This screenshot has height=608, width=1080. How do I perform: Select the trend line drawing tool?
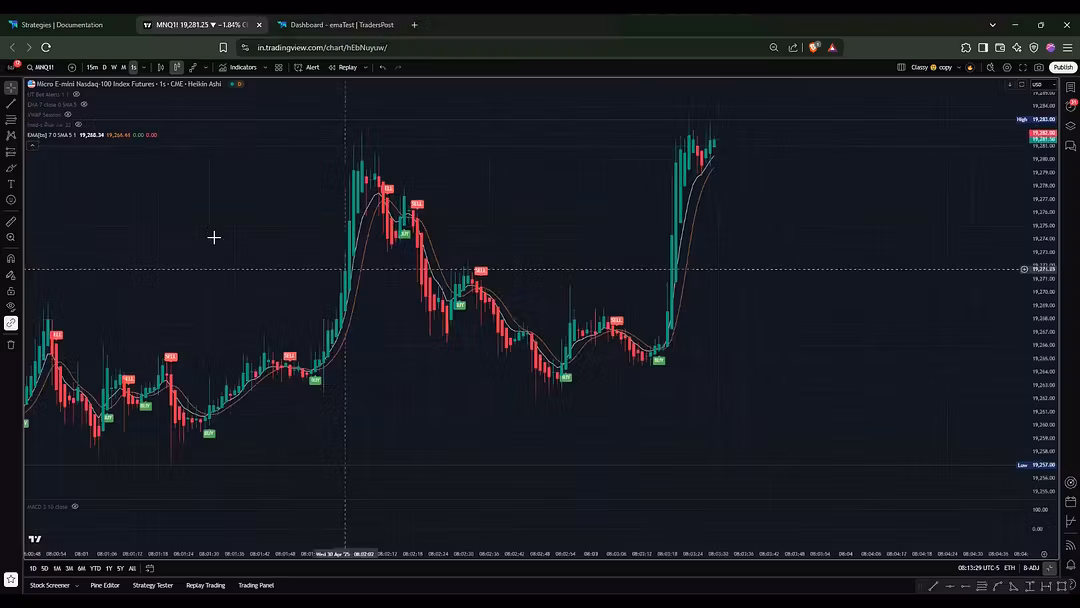pyautogui.click(x=11, y=104)
